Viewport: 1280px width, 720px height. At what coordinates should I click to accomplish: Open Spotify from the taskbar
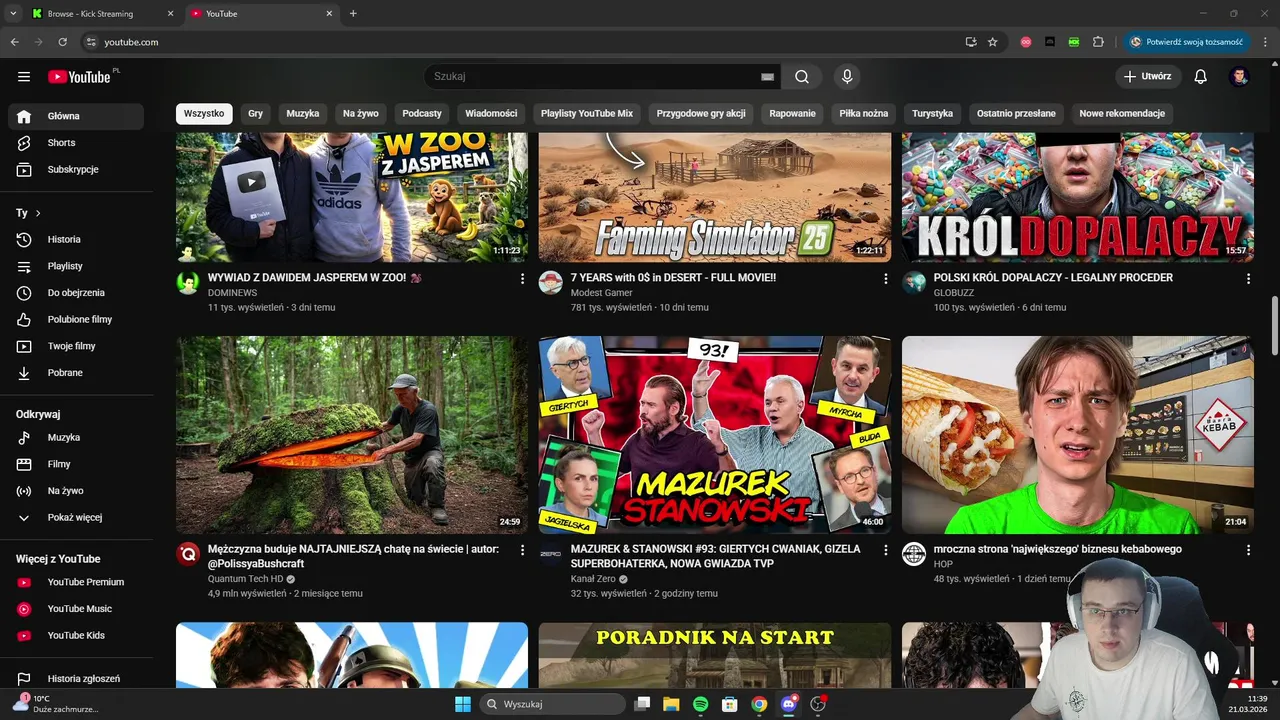701,704
